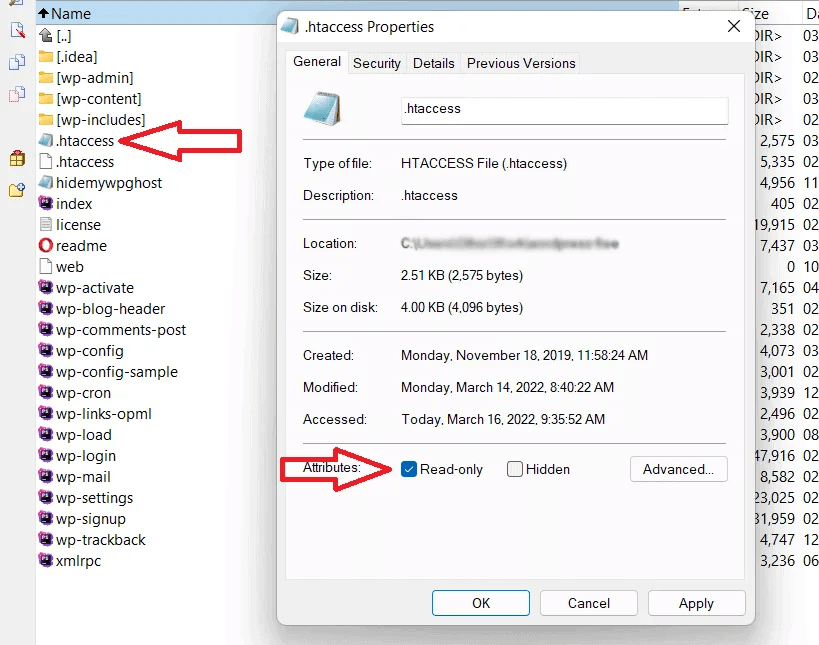Uncheck the Read-only attribute checkbox
This screenshot has height=645, width=819.
pyautogui.click(x=409, y=469)
